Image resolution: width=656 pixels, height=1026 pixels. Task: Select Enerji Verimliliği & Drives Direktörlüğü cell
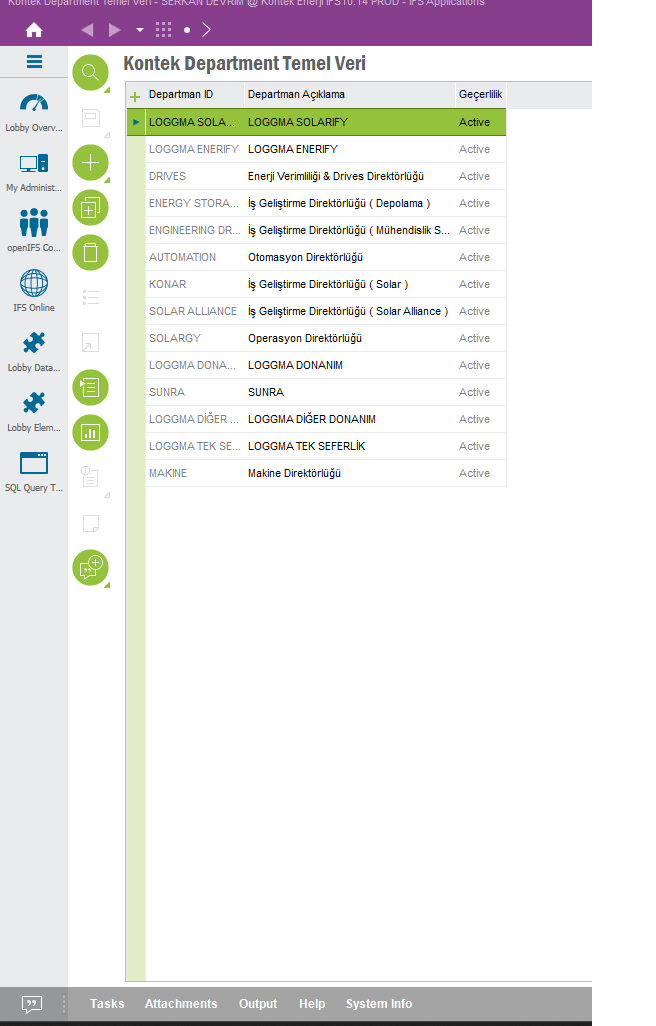pos(350,176)
